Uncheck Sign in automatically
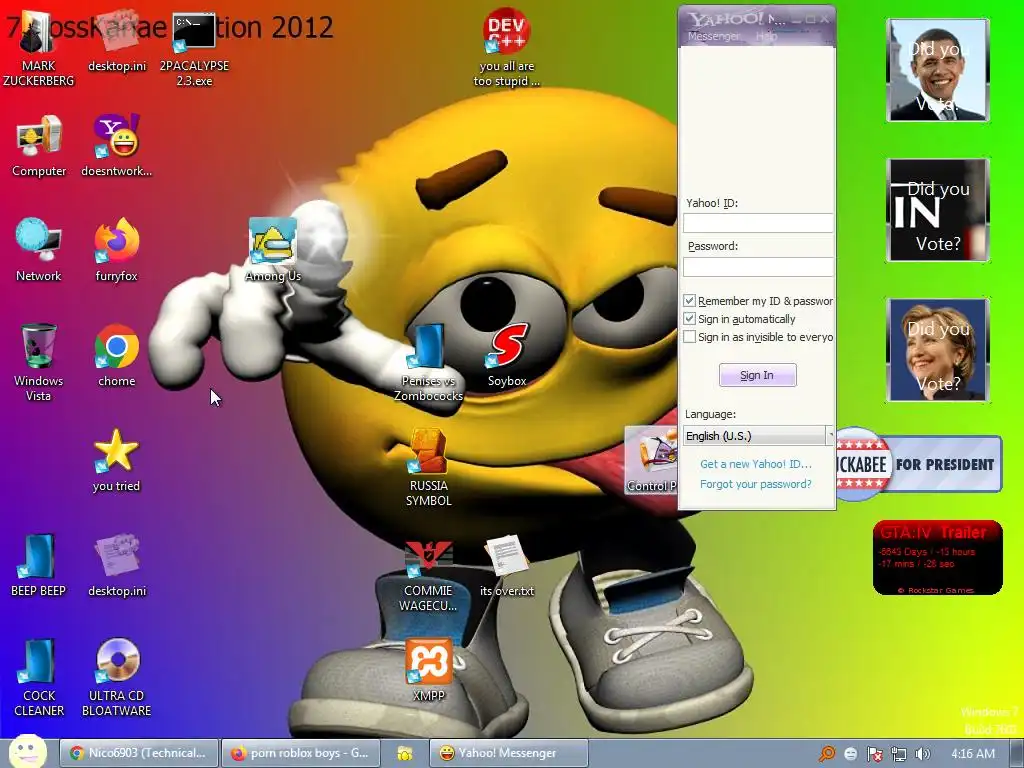 point(689,319)
